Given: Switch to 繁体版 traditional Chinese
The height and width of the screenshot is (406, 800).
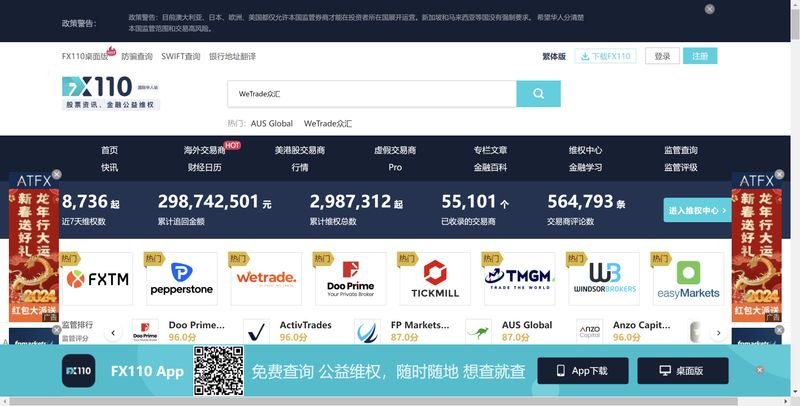Looking at the screenshot, I should [x=554, y=57].
